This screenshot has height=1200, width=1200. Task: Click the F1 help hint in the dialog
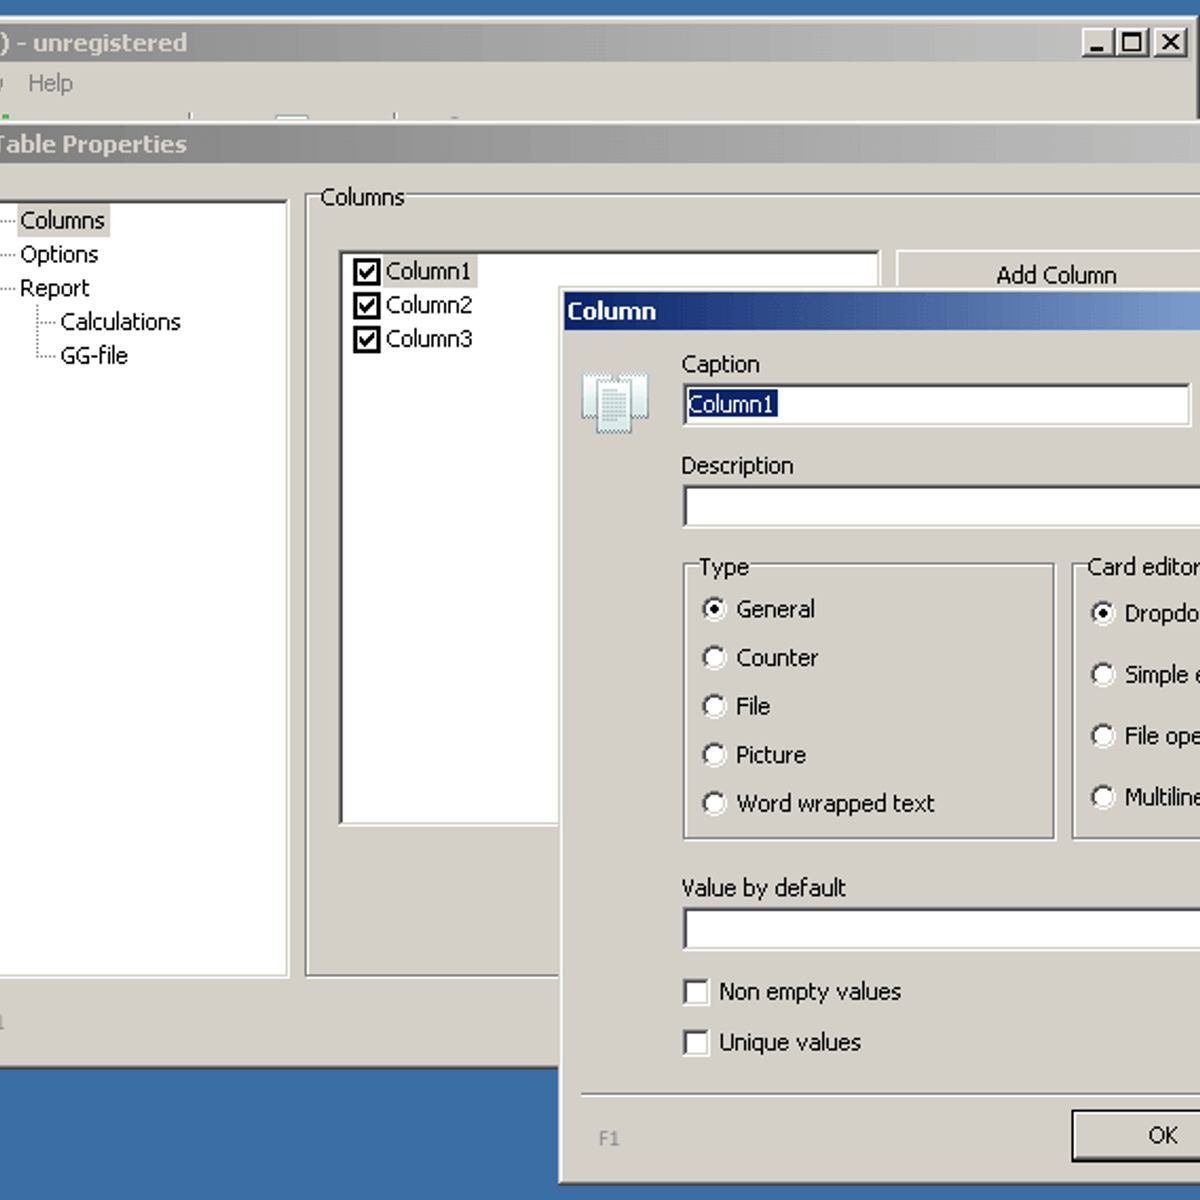pyautogui.click(x=609, y=1138)
